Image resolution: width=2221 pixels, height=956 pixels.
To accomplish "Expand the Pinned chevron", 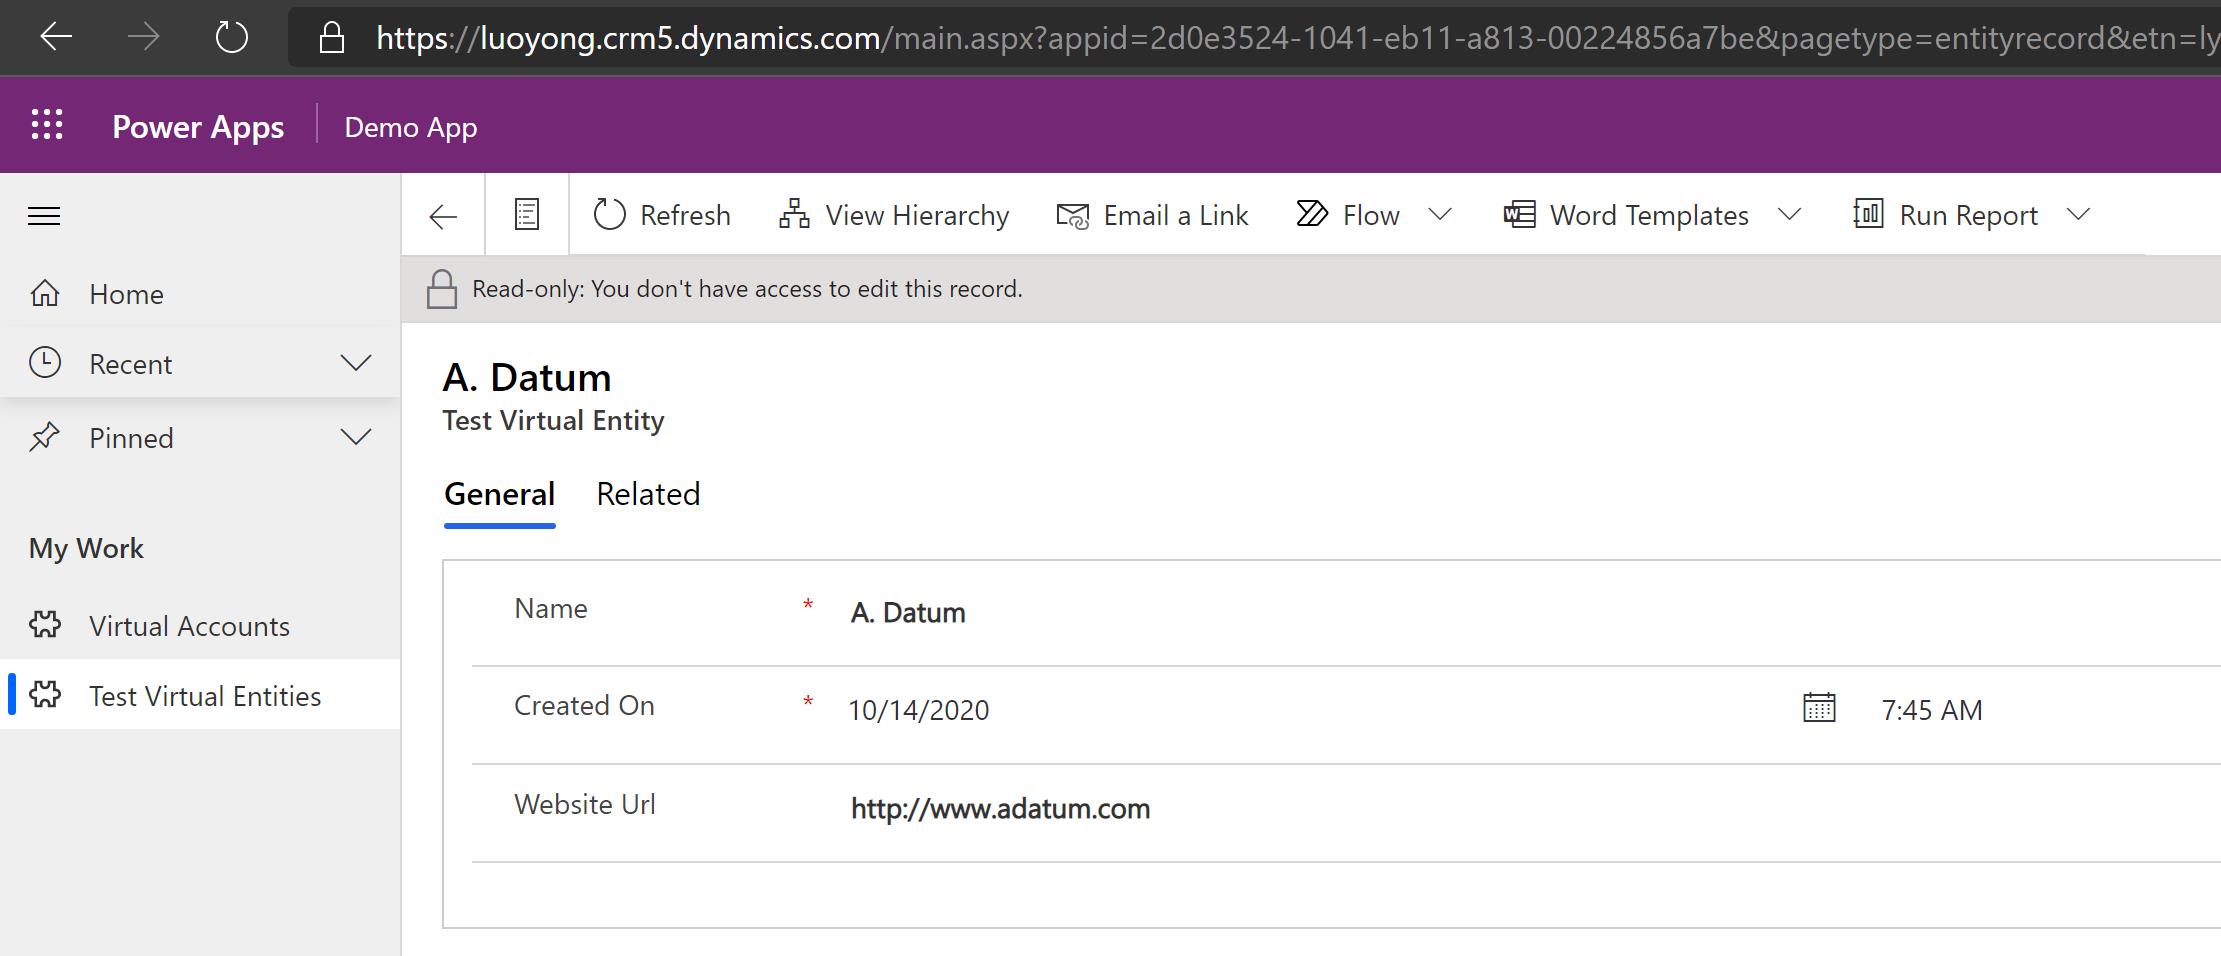I will point(356,437).
